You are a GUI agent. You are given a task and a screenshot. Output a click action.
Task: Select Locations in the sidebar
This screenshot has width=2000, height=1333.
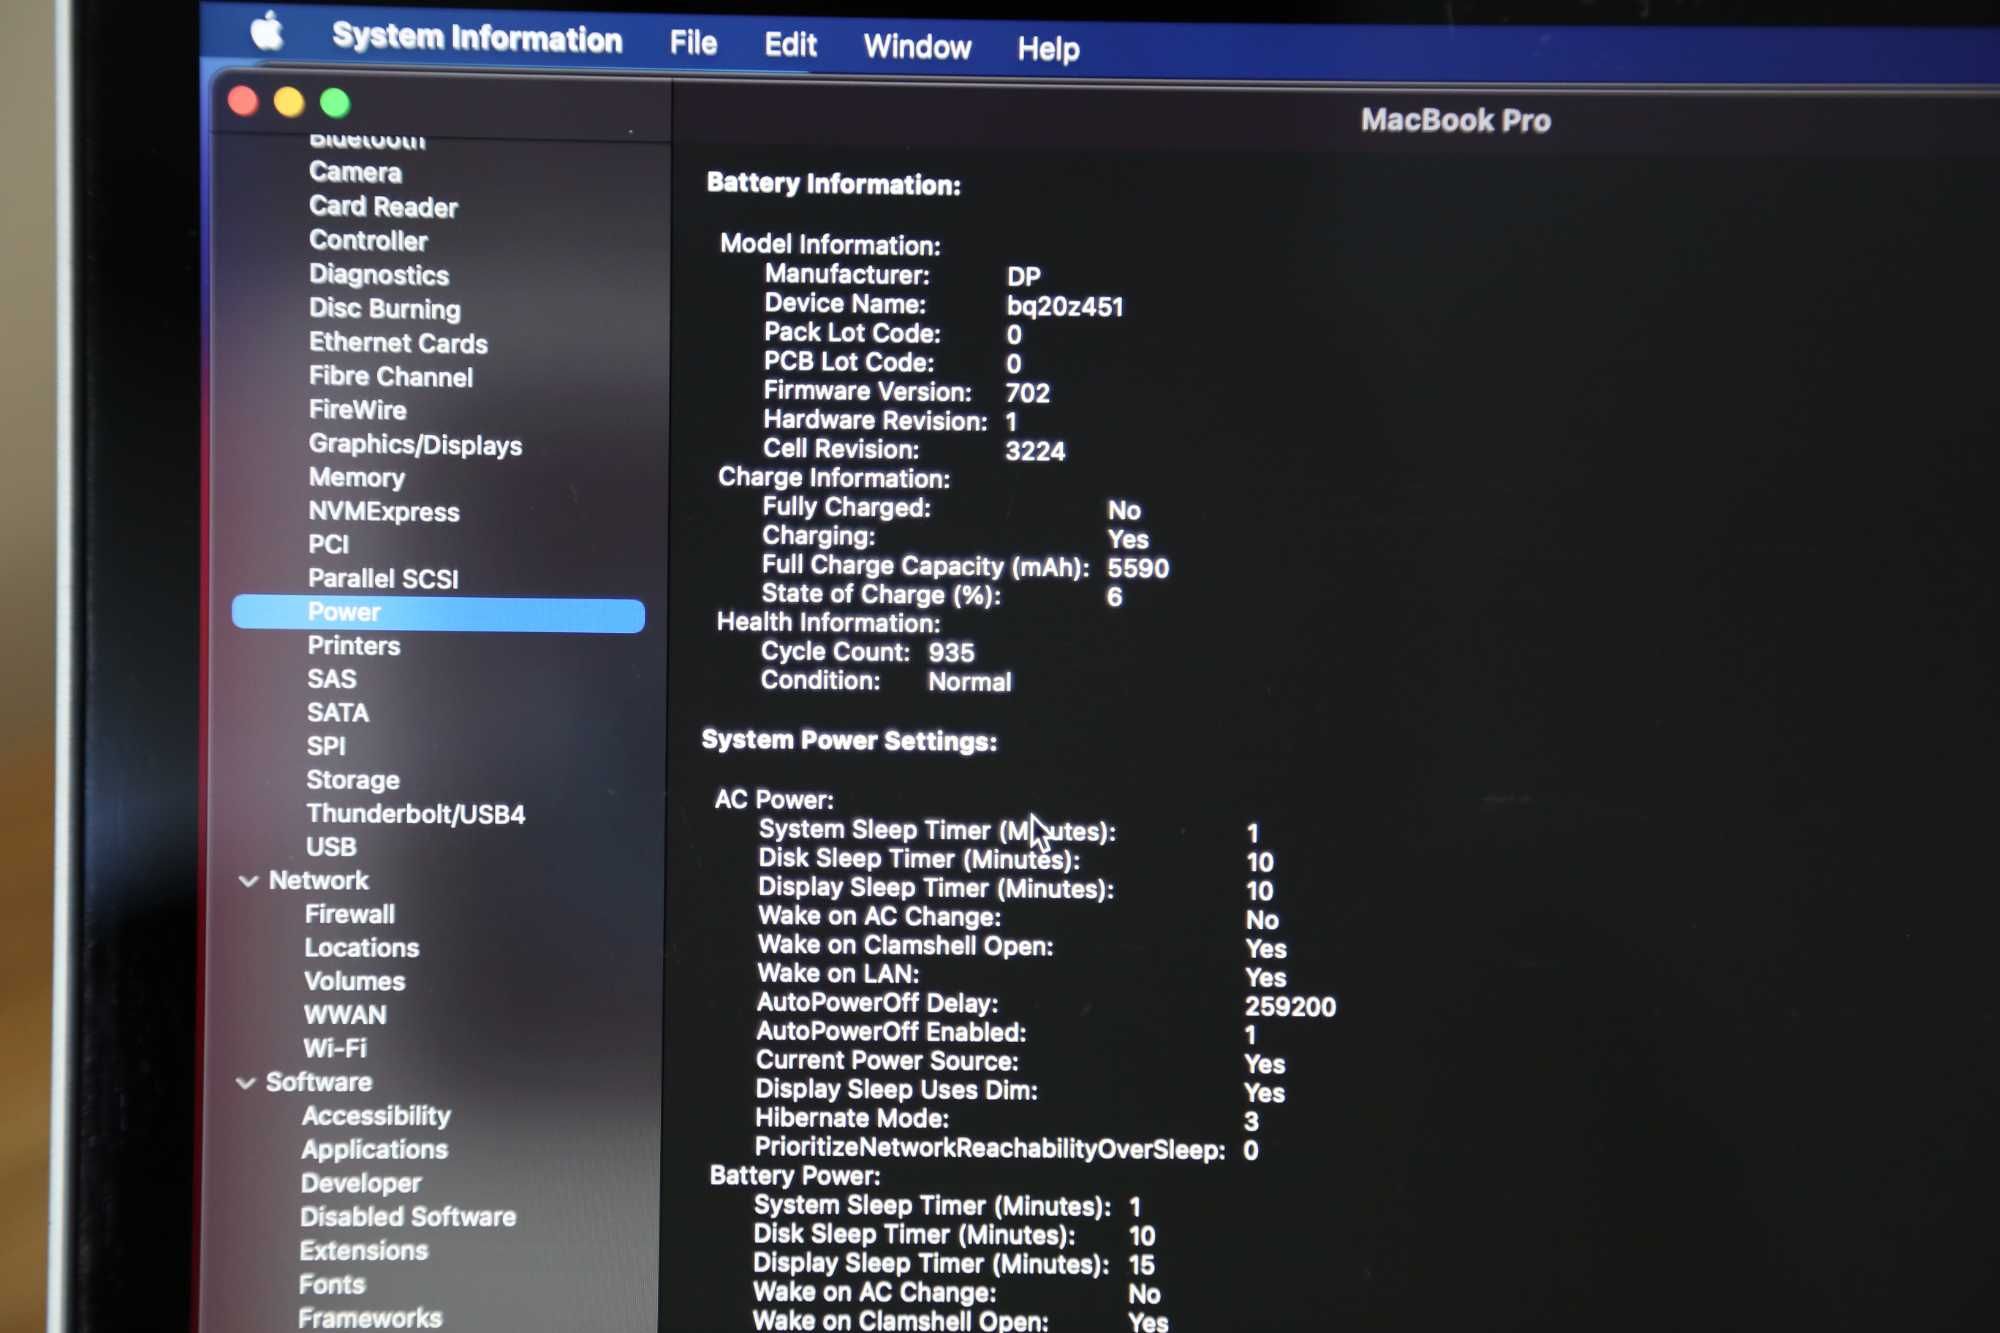[362, 947]
